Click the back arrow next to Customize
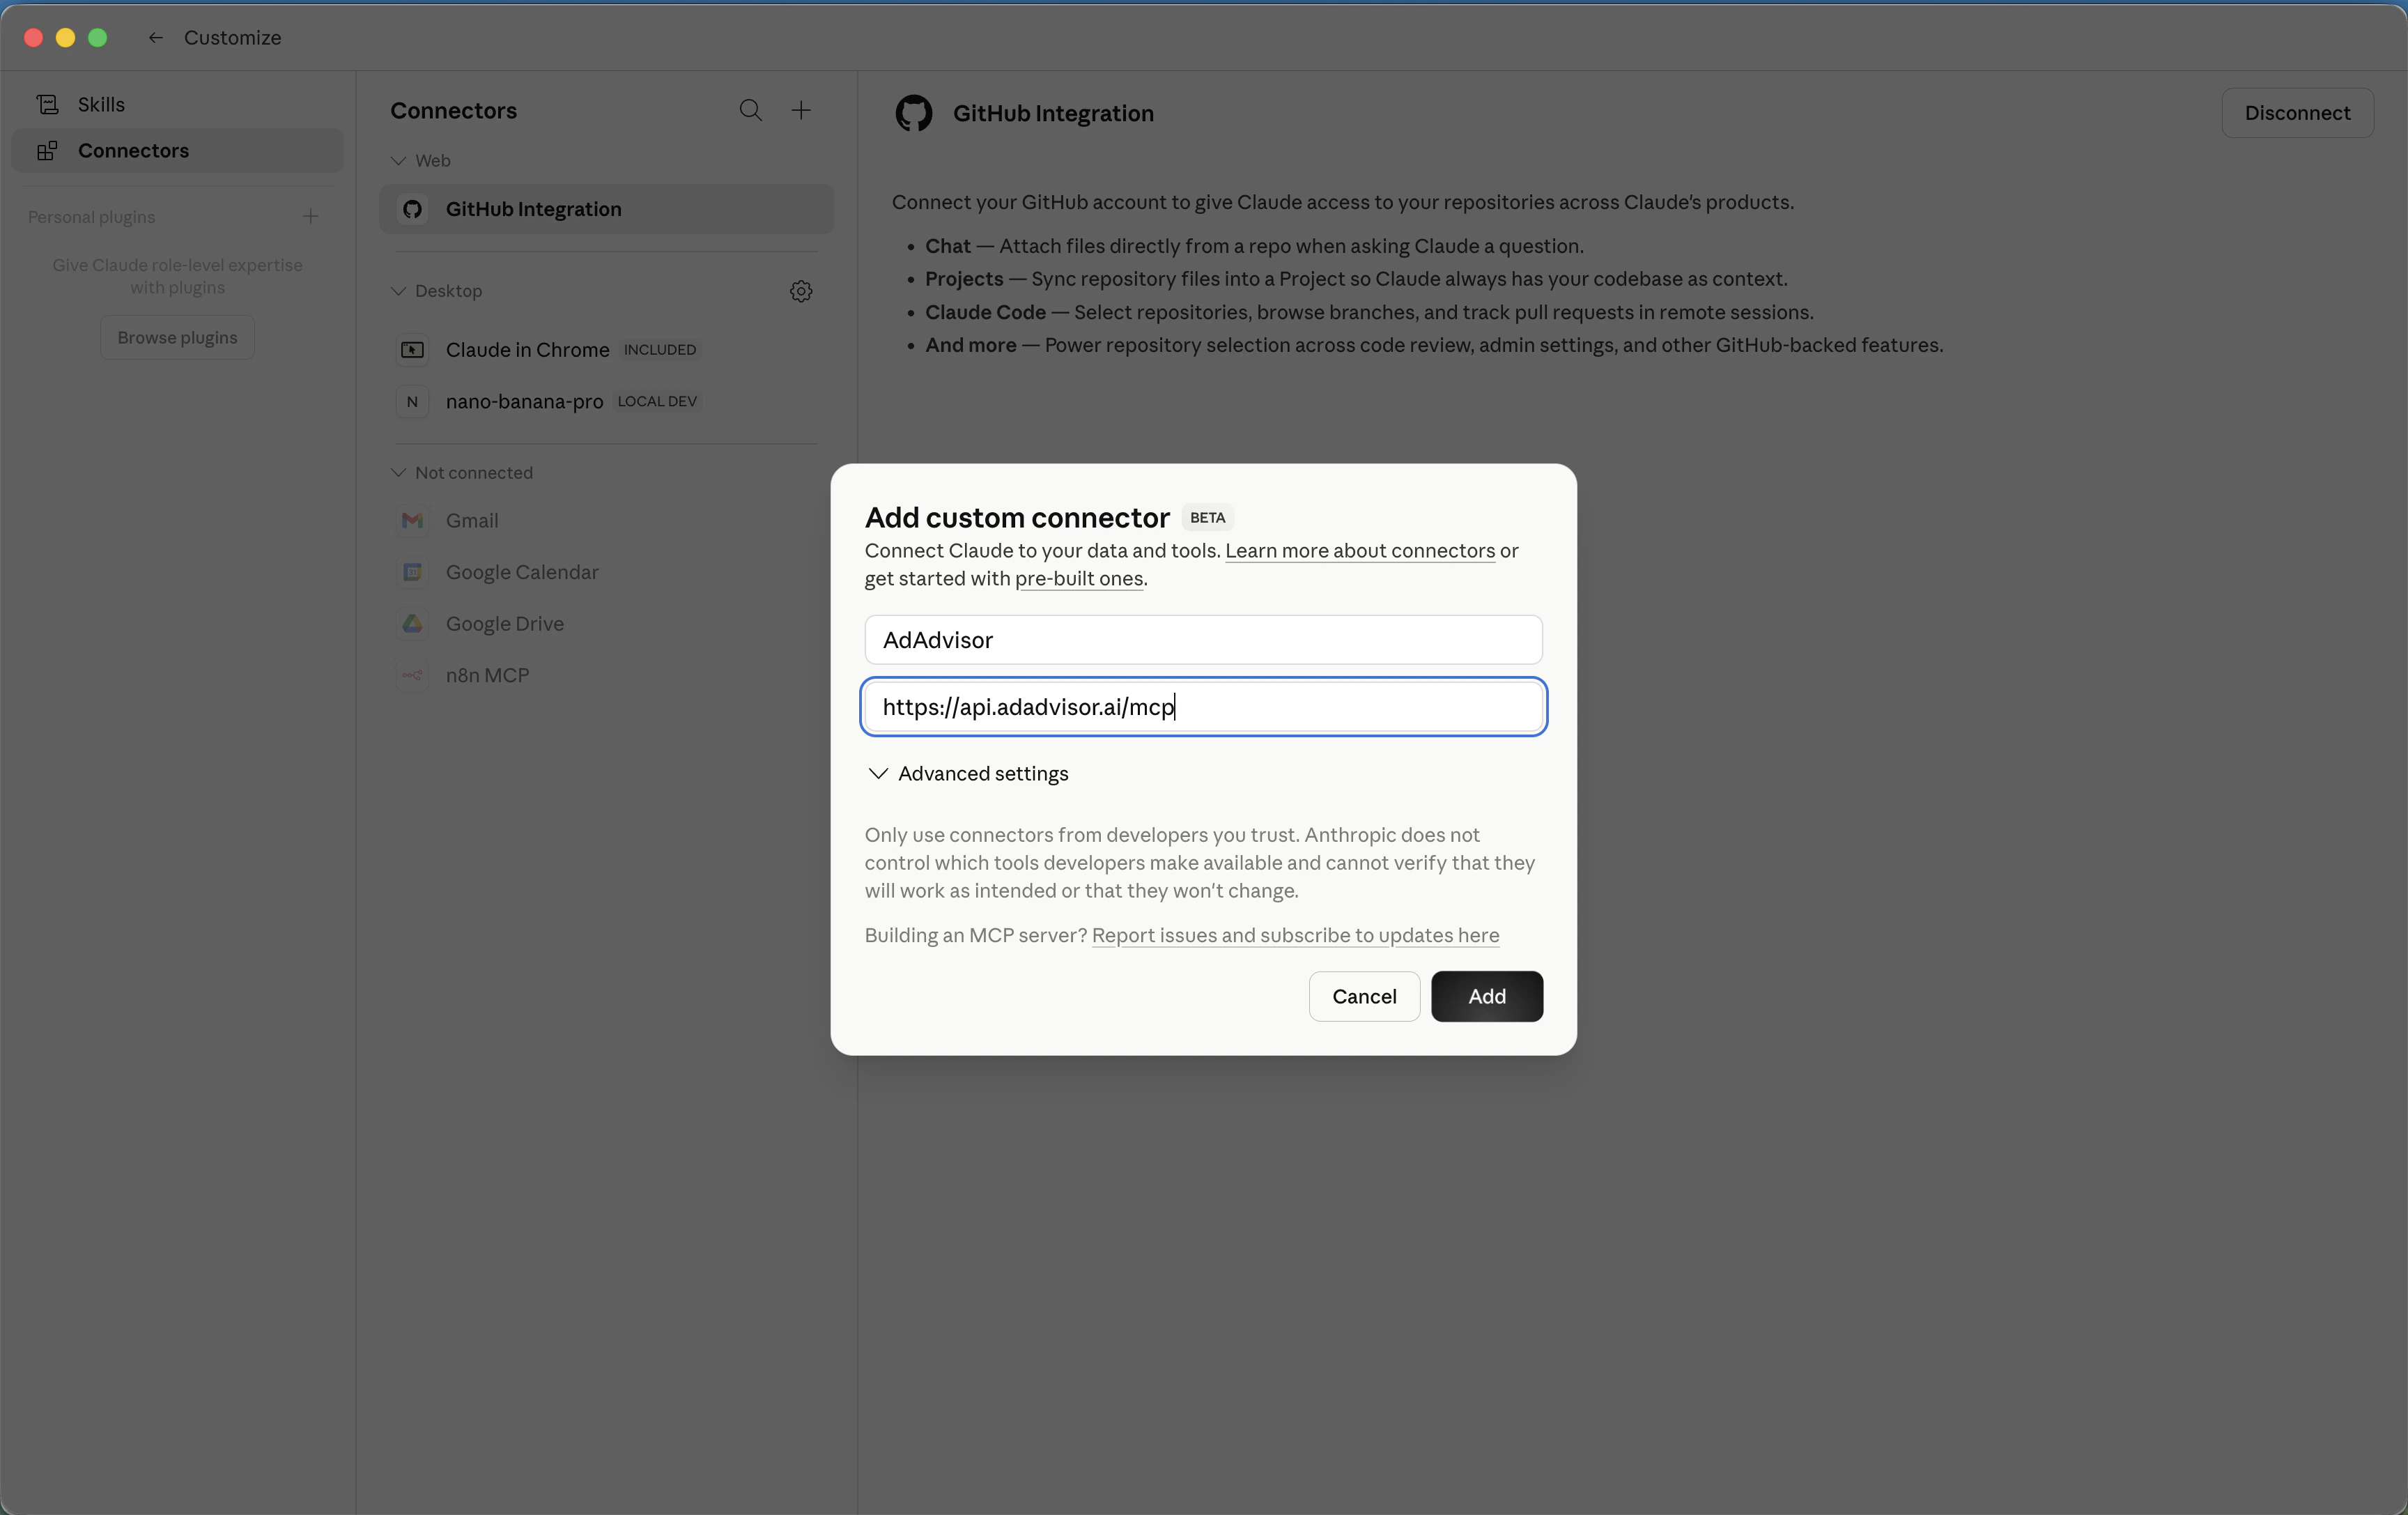 155,38
